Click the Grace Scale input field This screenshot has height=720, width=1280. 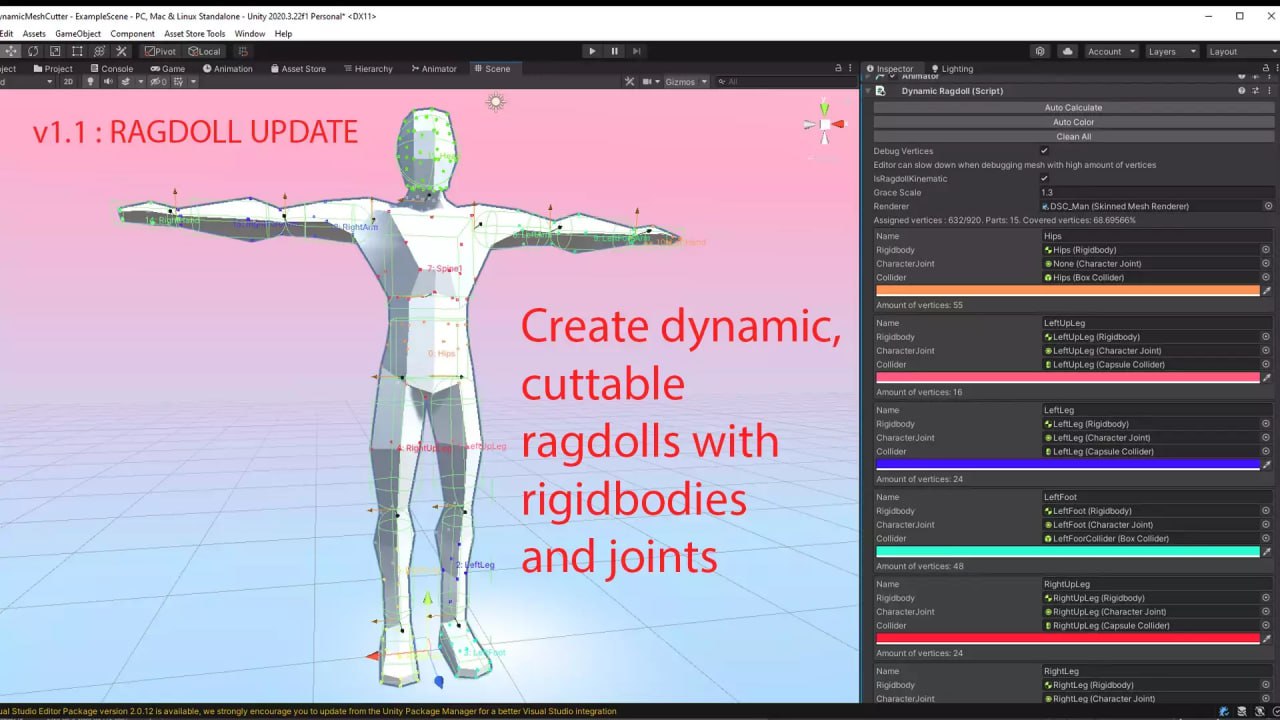pos(1150,192)
